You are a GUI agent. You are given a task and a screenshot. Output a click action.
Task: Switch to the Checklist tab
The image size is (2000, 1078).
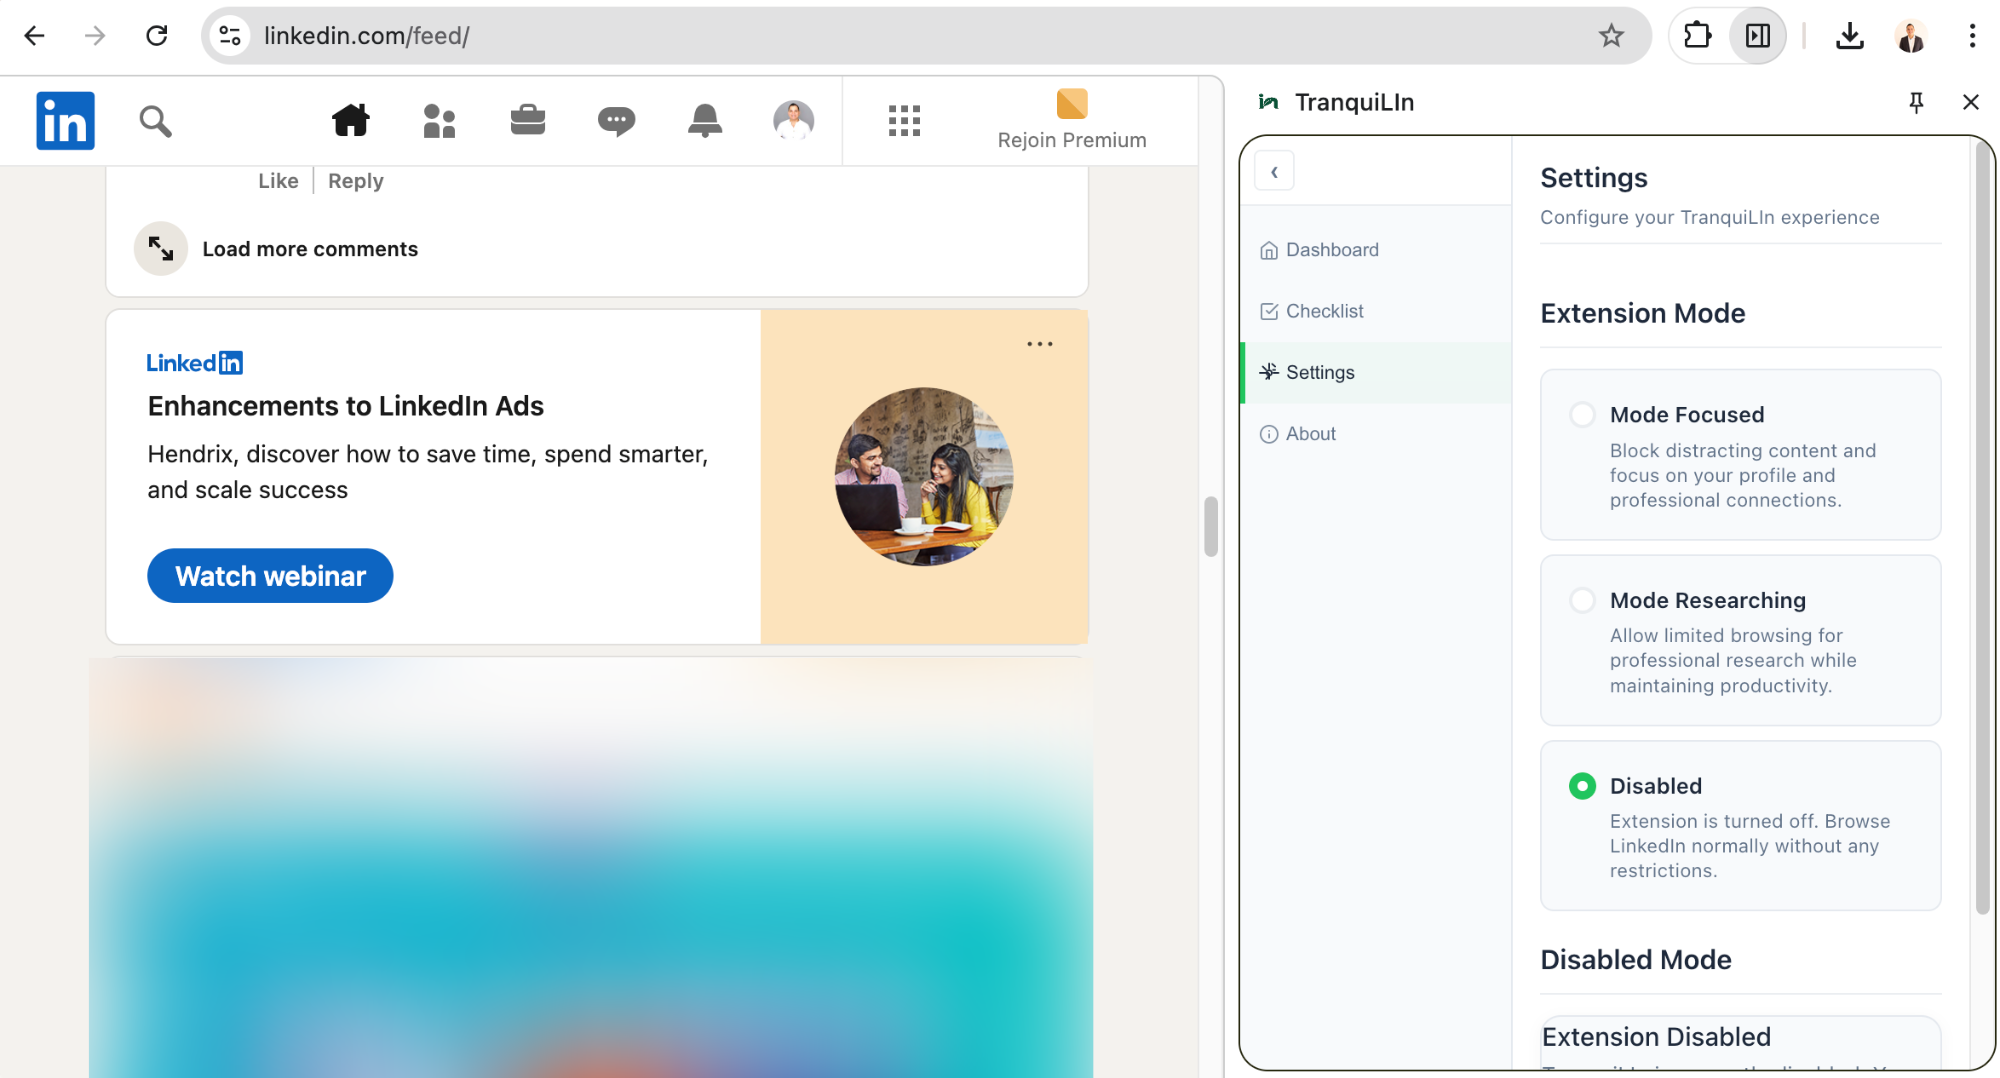[1324, 311]
